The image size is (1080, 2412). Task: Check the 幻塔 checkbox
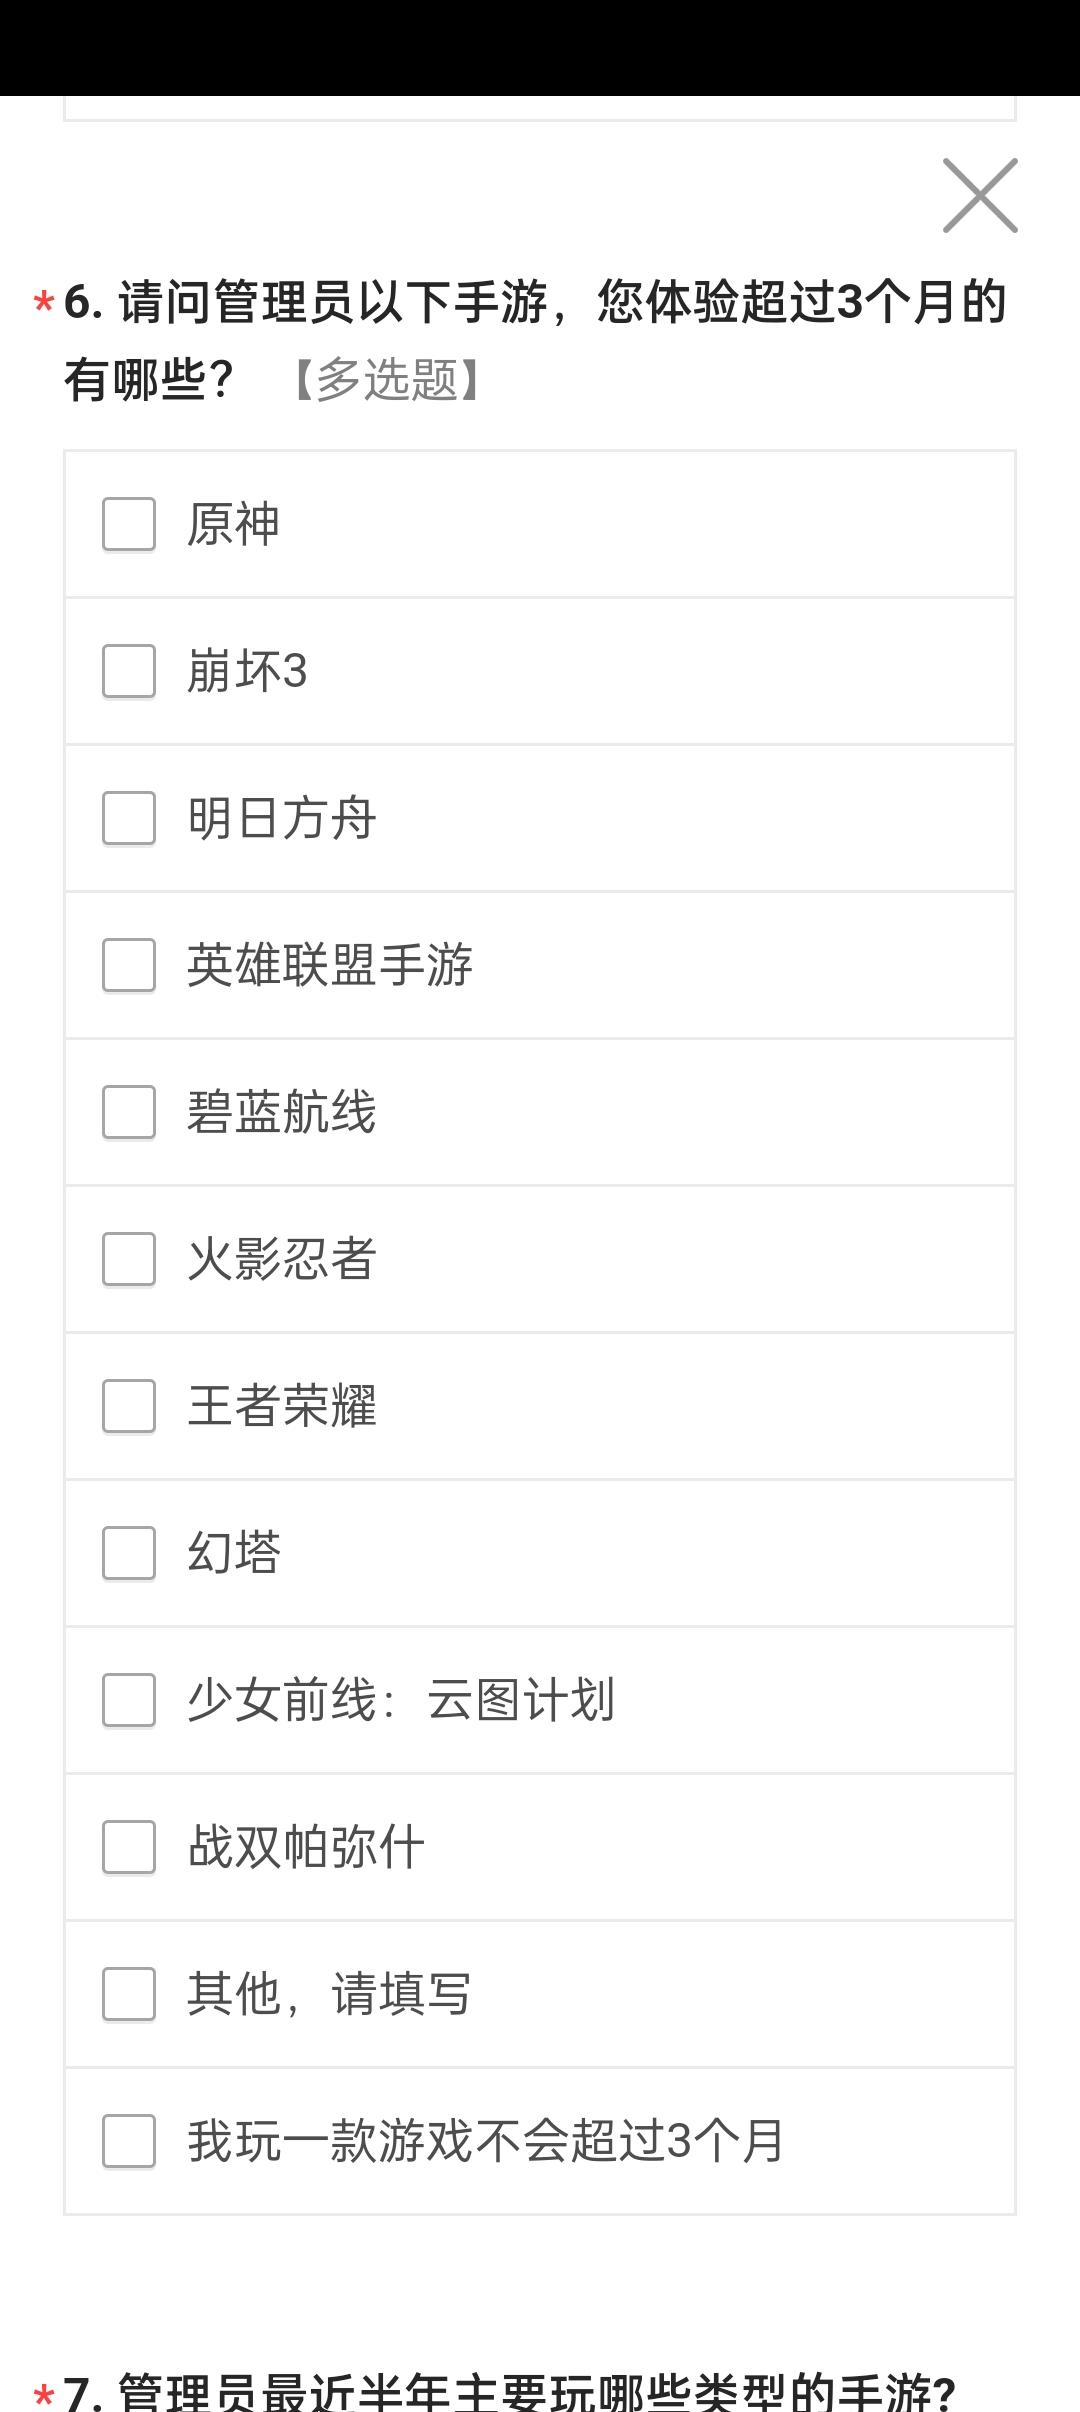[129, 1553]
